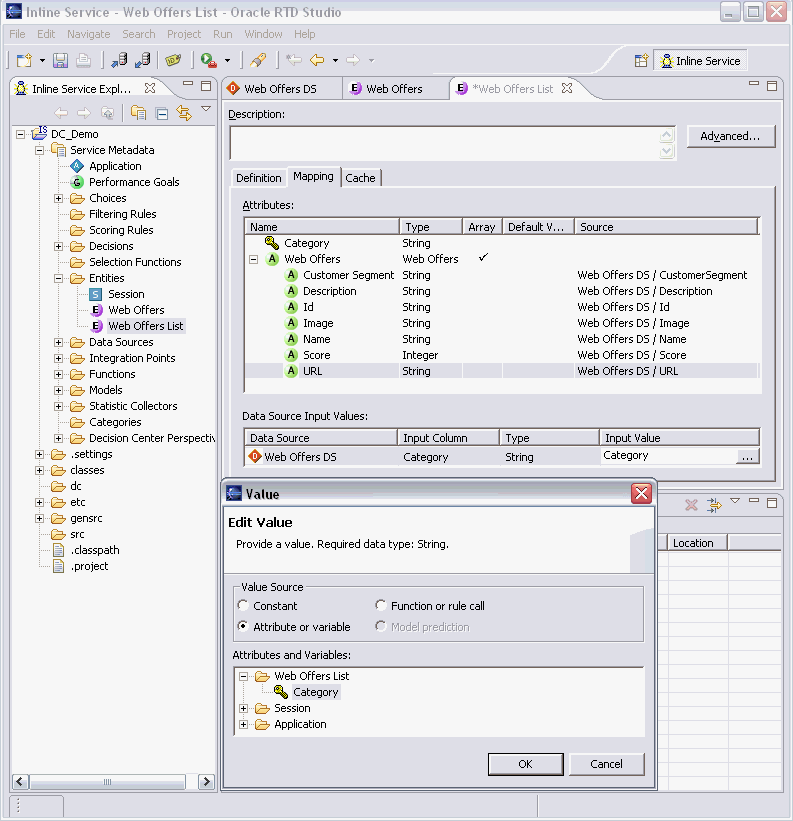Click the ticket toolbar icon
The image size is (793, 821).
173,60
